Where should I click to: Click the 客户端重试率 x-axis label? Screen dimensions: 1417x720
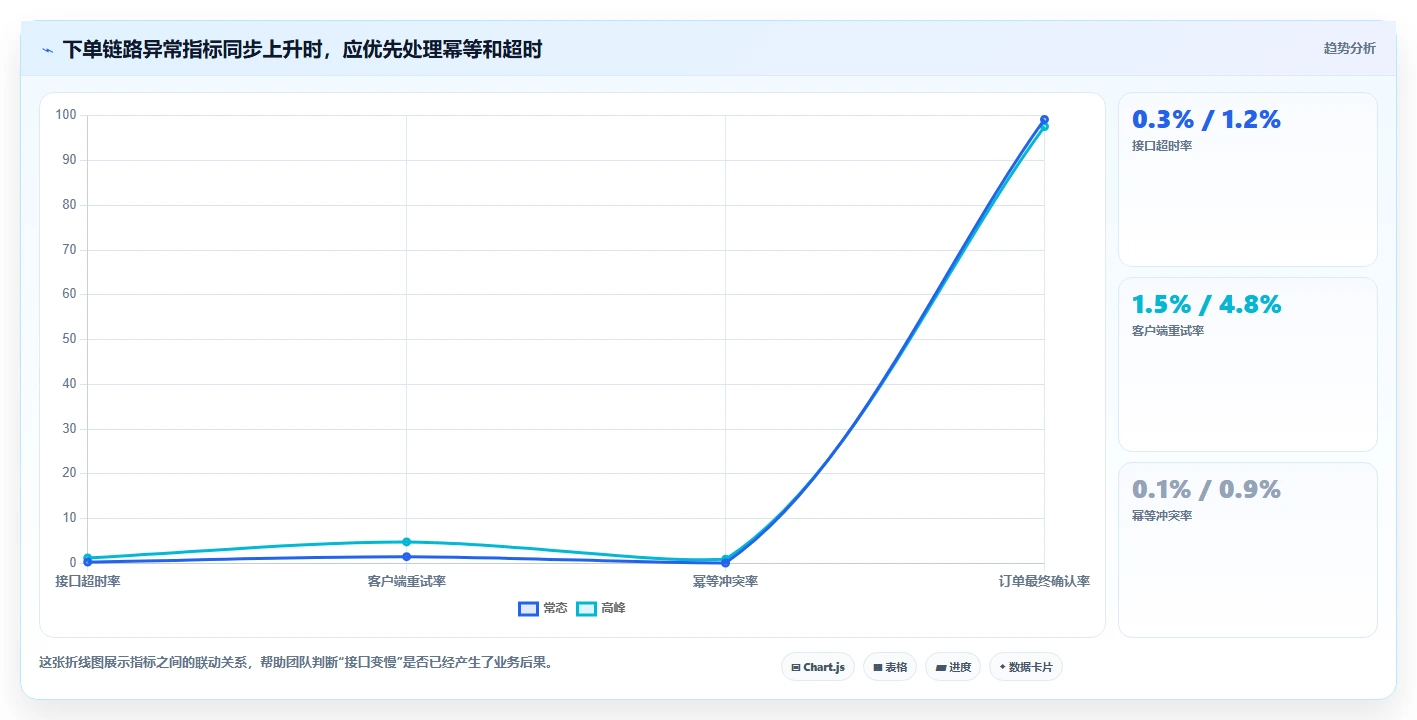tap(406, 581)
